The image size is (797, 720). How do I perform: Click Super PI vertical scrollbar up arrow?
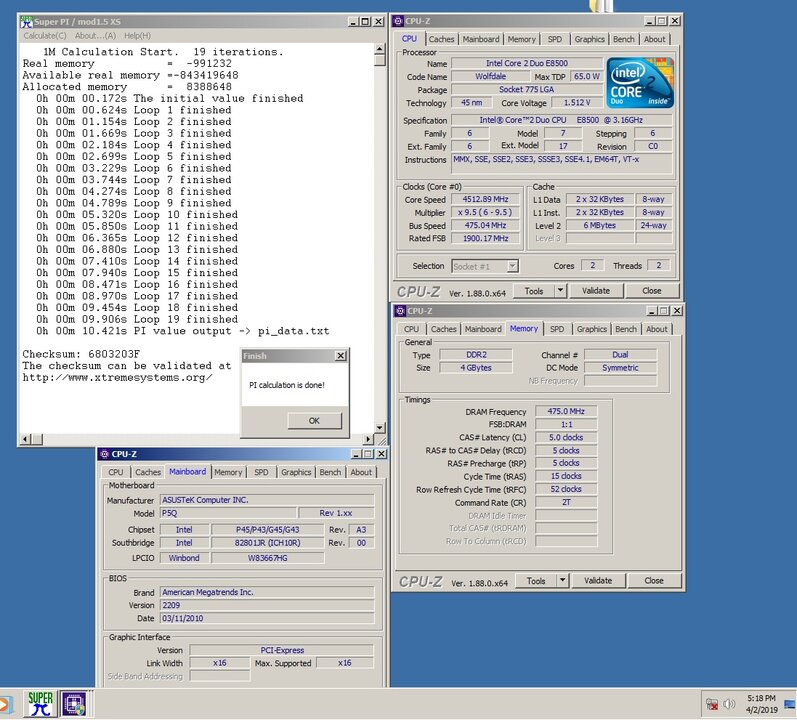379,49
